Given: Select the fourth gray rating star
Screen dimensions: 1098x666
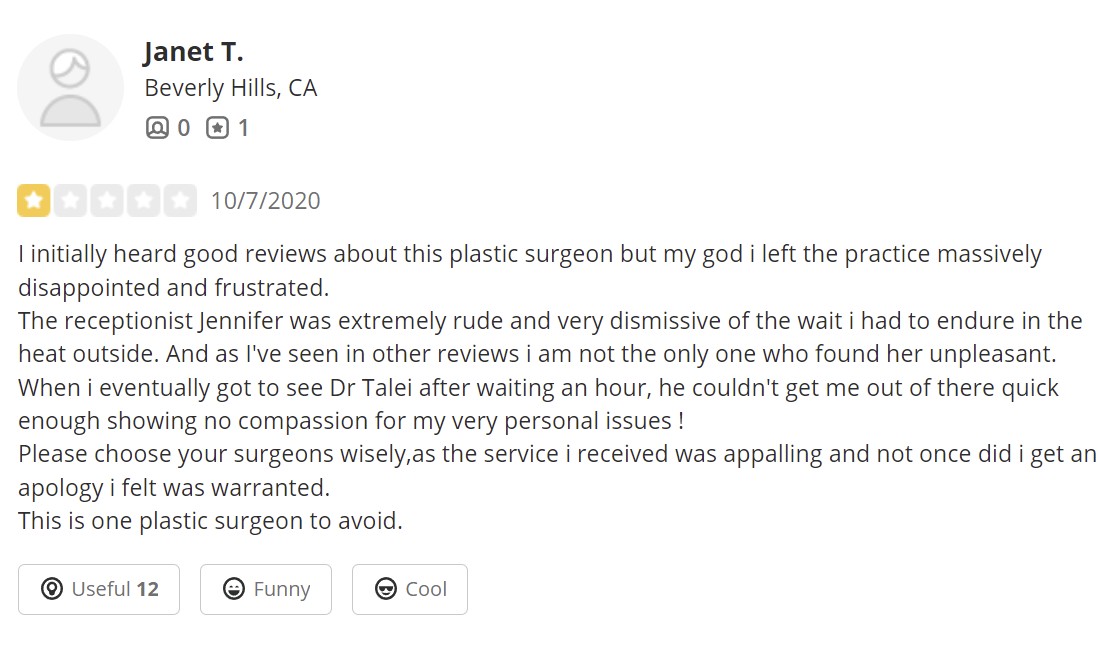Looking at the screenshot, I should pos(144,200).
